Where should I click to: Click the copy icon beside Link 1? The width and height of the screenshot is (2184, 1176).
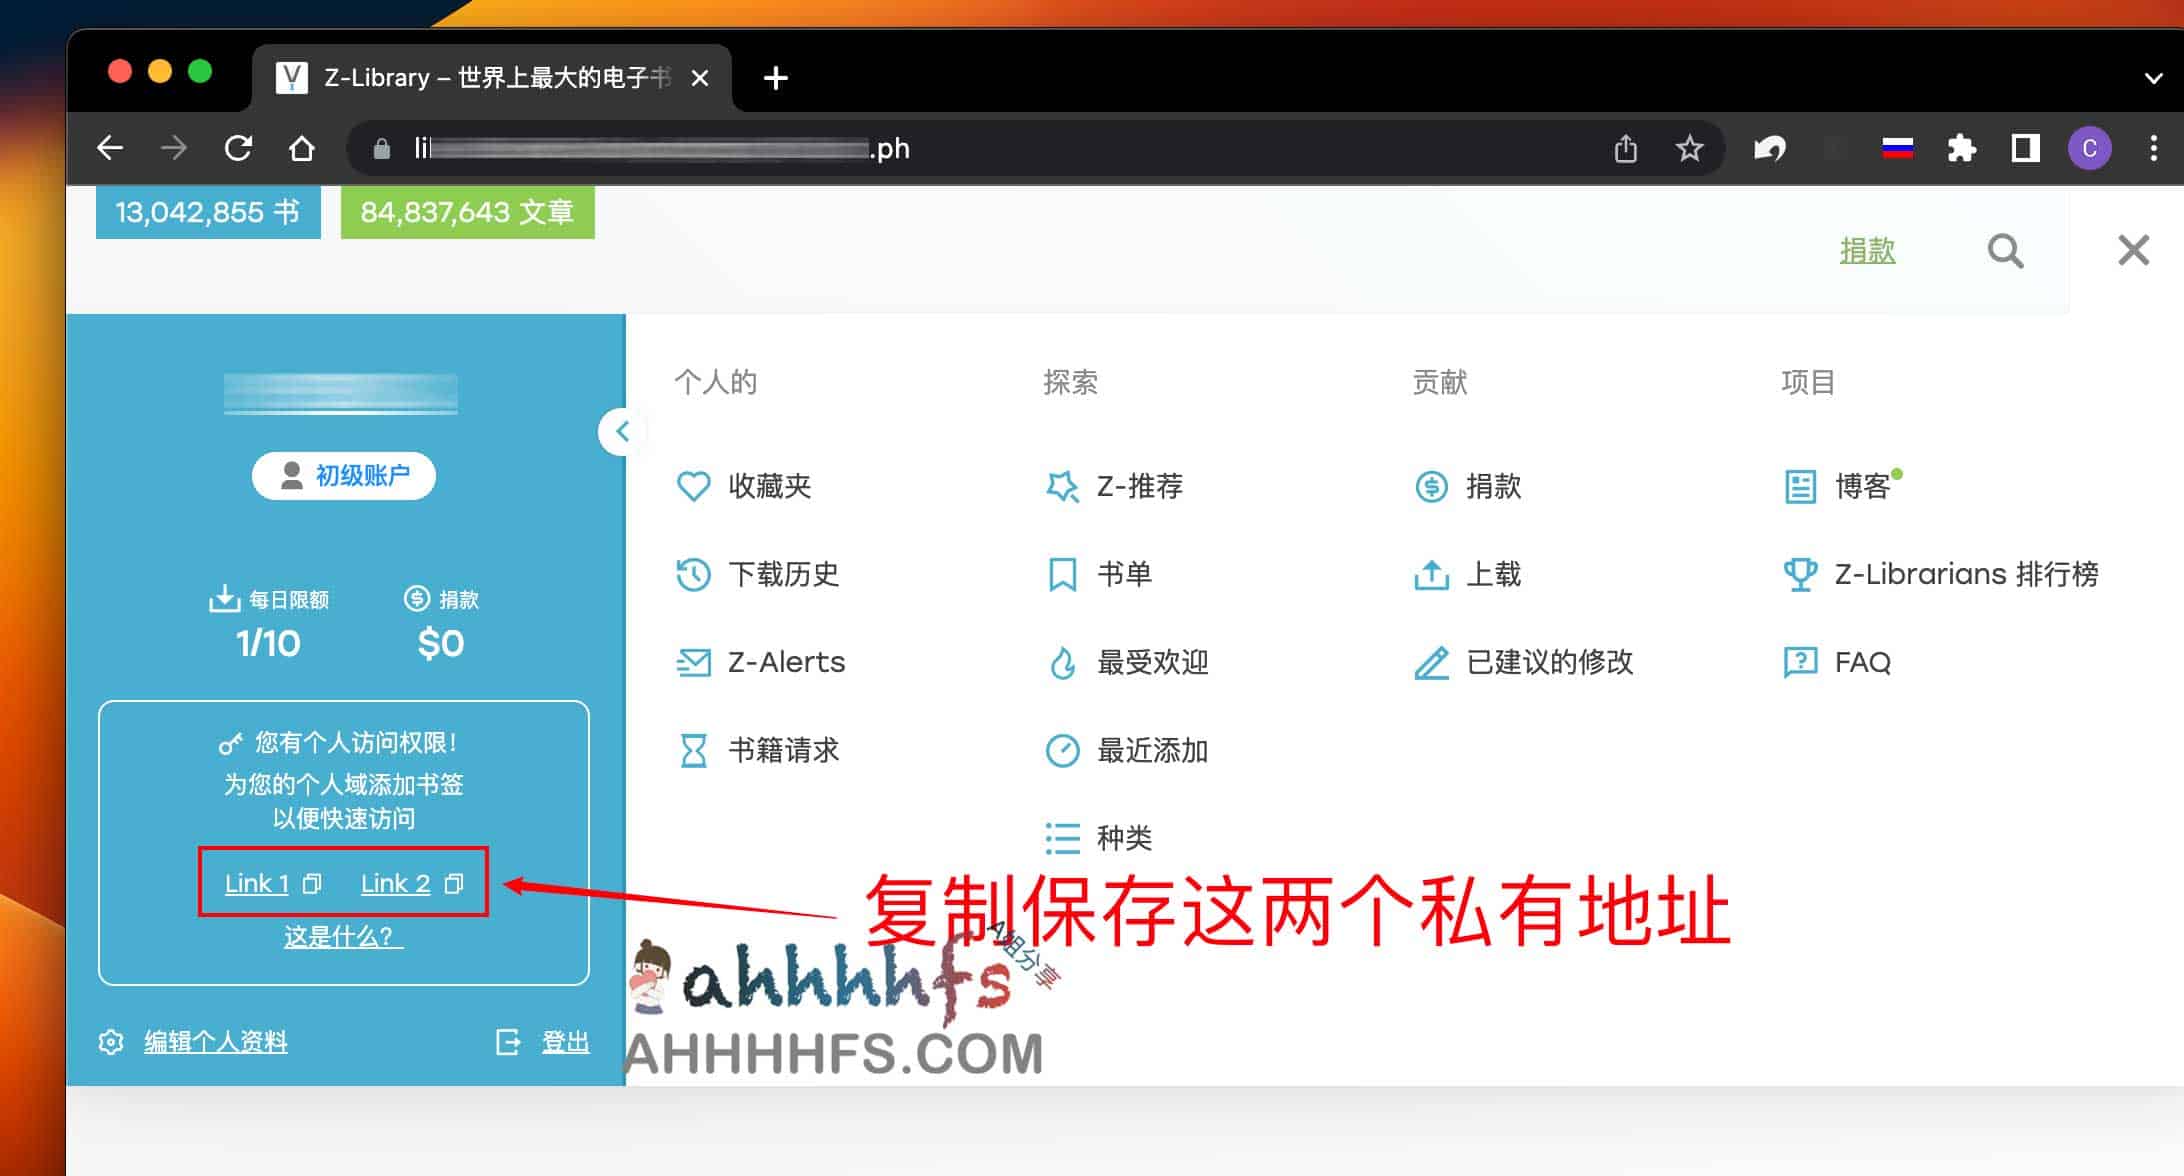pos(314,884)
